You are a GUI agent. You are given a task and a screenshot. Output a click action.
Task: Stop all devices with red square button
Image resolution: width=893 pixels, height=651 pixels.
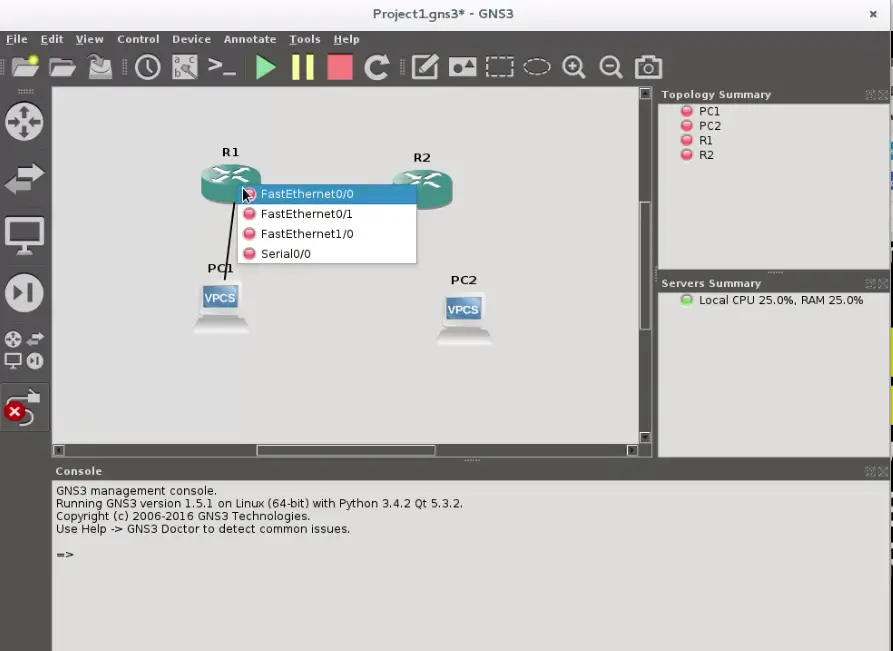[x=340, y=67]
